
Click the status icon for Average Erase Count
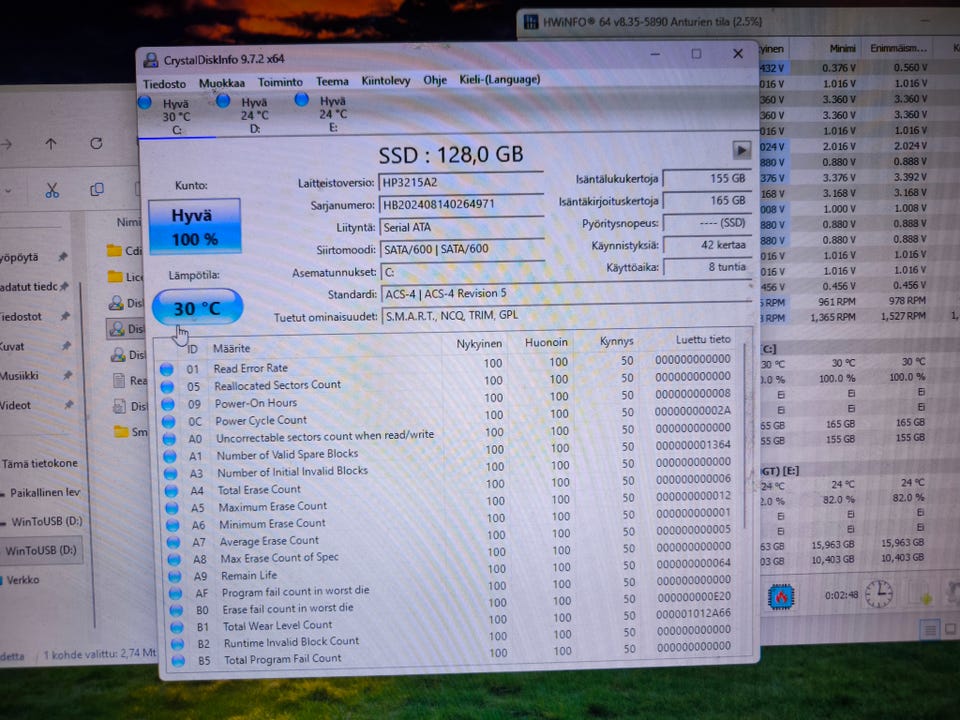(173, 542)
